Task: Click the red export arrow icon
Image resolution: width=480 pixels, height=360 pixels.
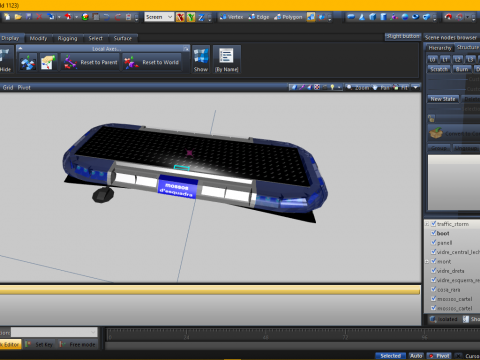Action: 68,17
